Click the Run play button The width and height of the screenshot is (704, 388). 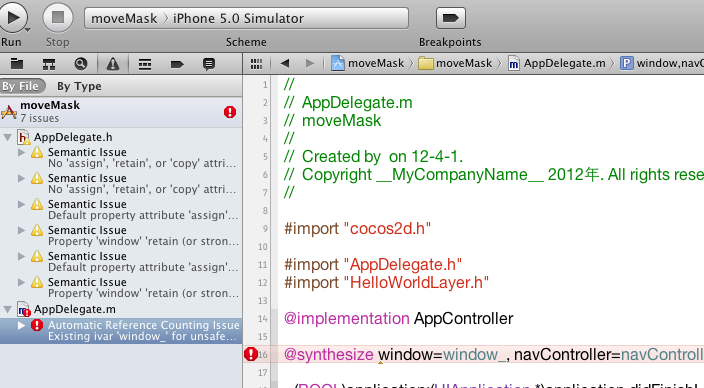click(x=13, y=18)
